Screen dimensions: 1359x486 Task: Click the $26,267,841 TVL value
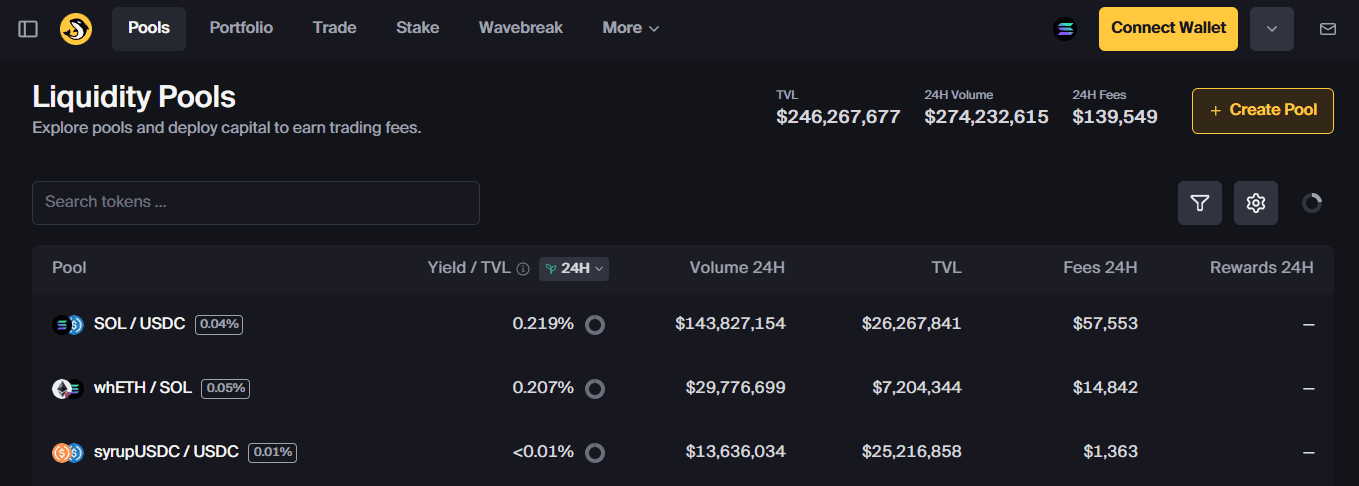912,324
